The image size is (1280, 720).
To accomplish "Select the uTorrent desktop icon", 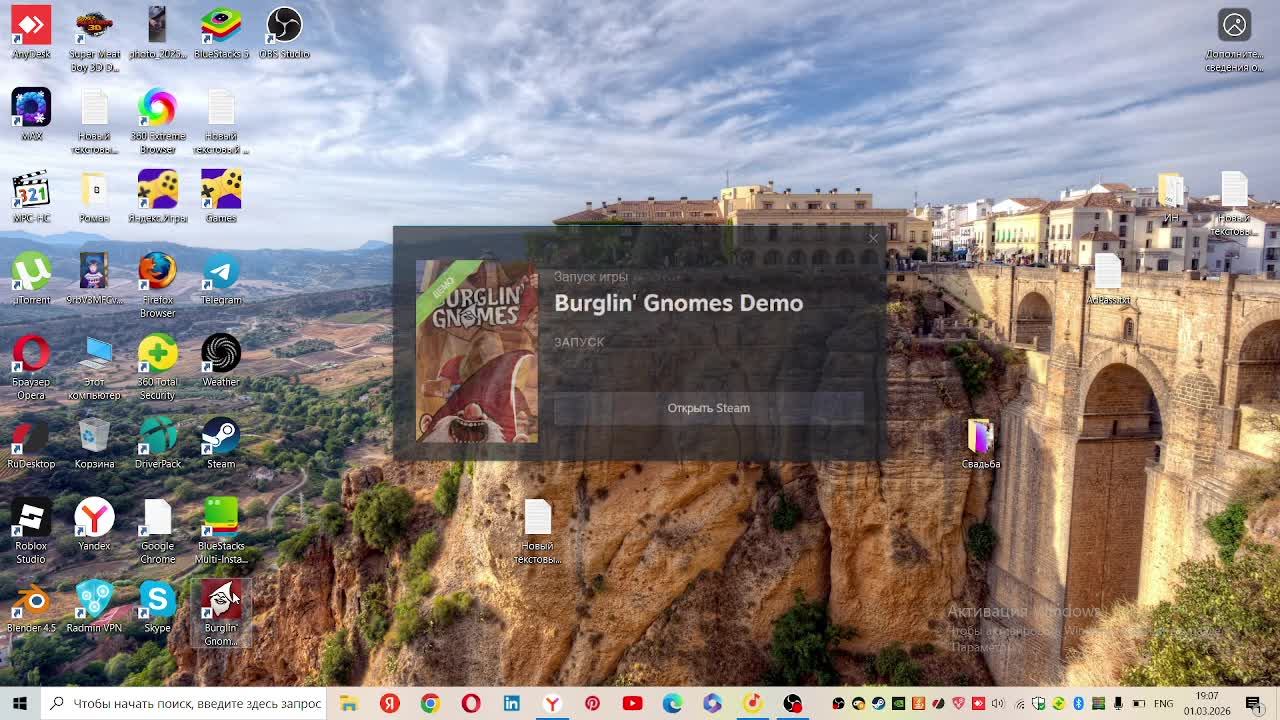I will 31,279.
